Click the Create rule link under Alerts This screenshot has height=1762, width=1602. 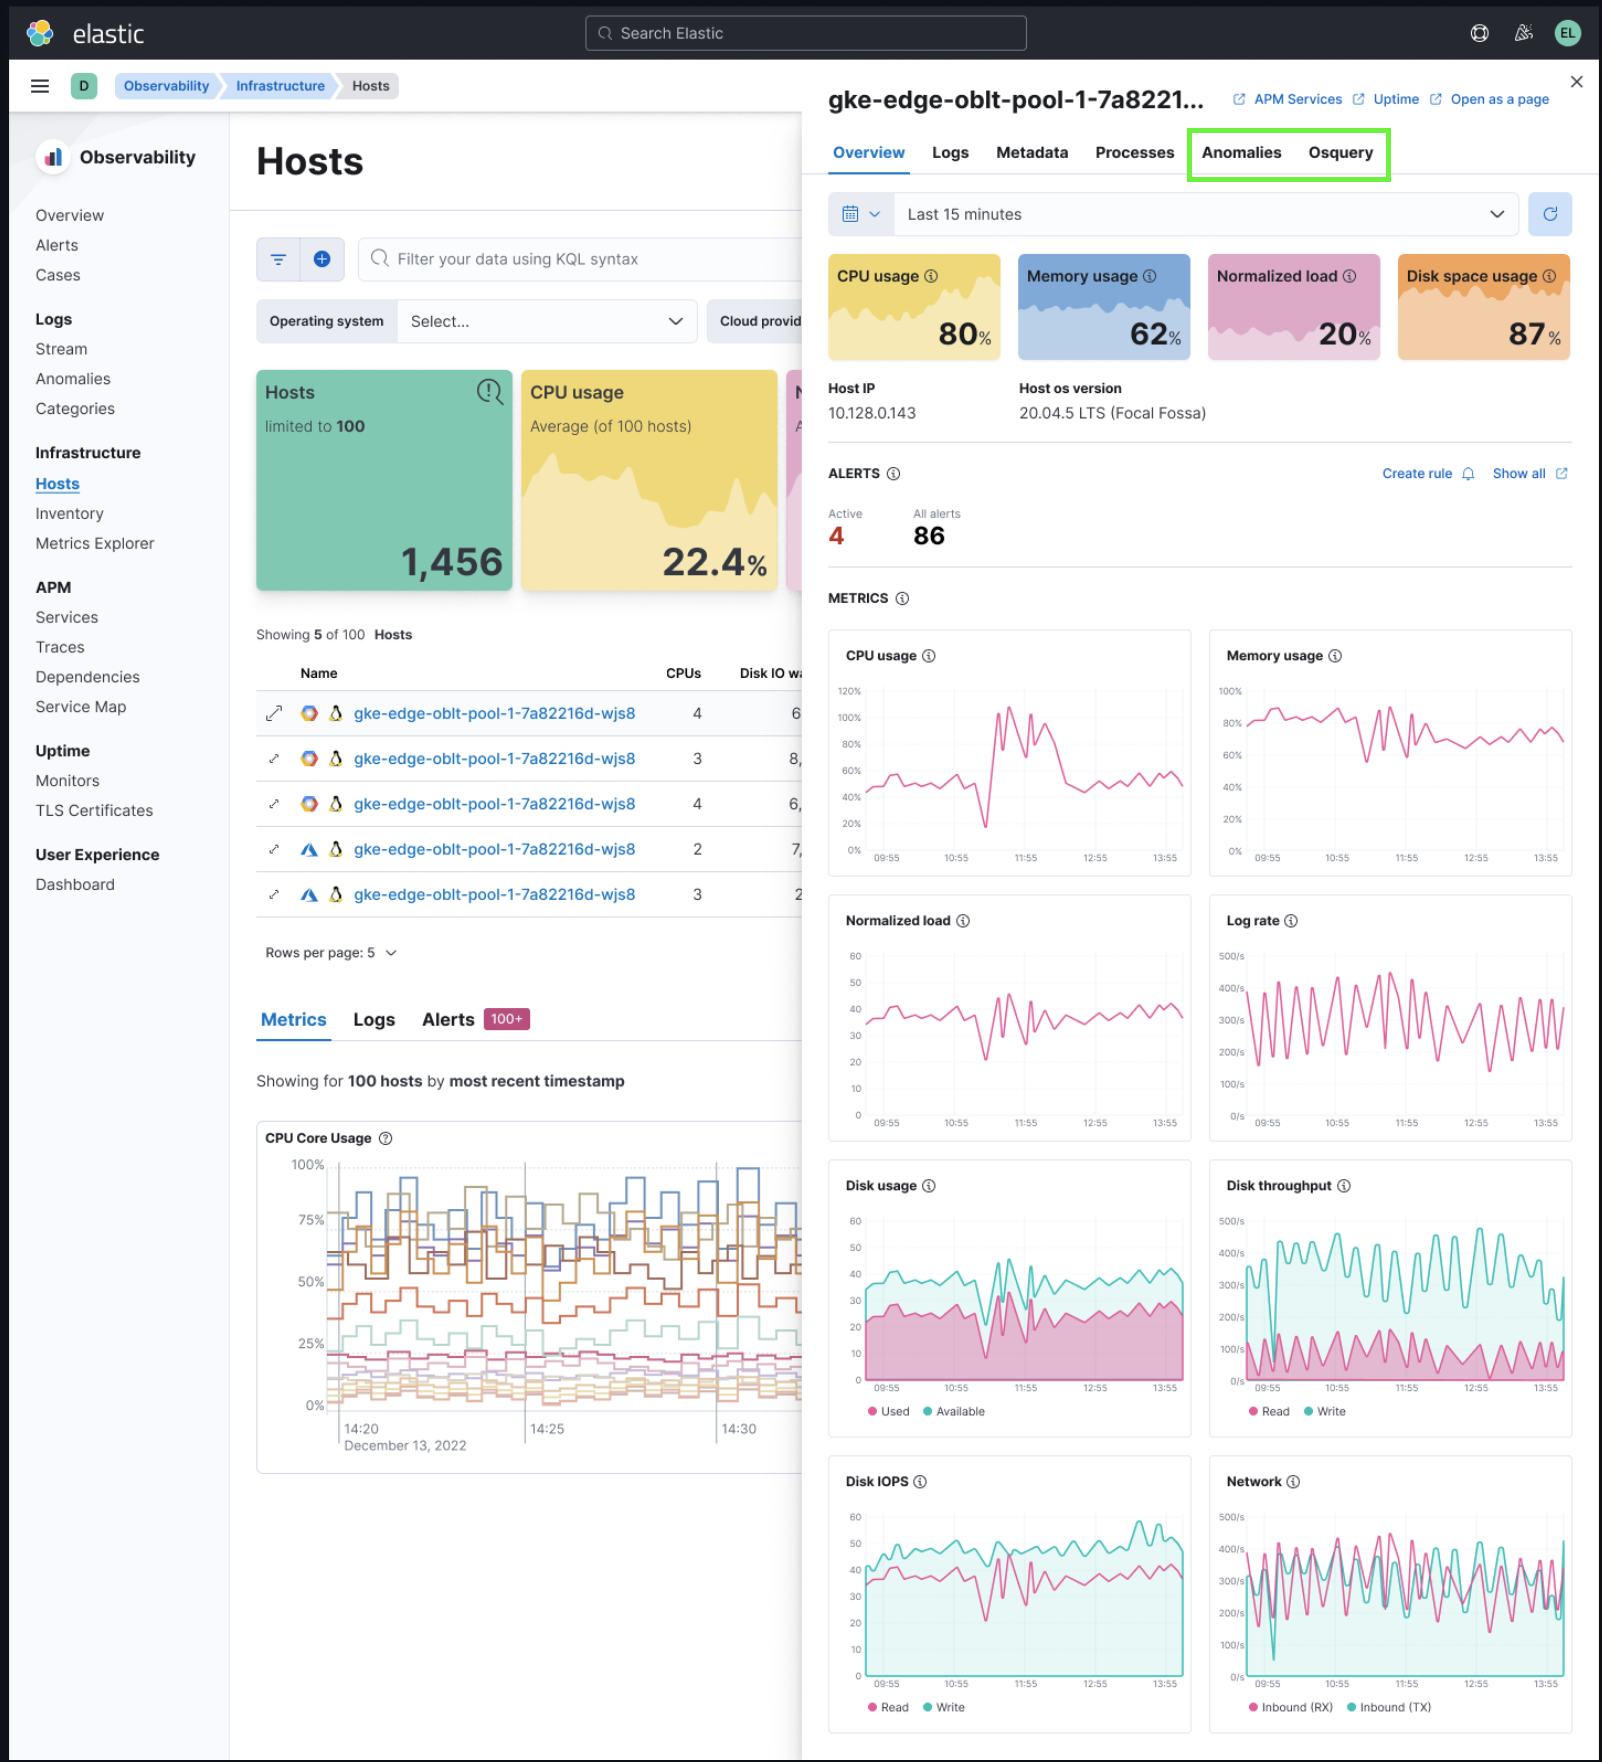[1417, 473]
